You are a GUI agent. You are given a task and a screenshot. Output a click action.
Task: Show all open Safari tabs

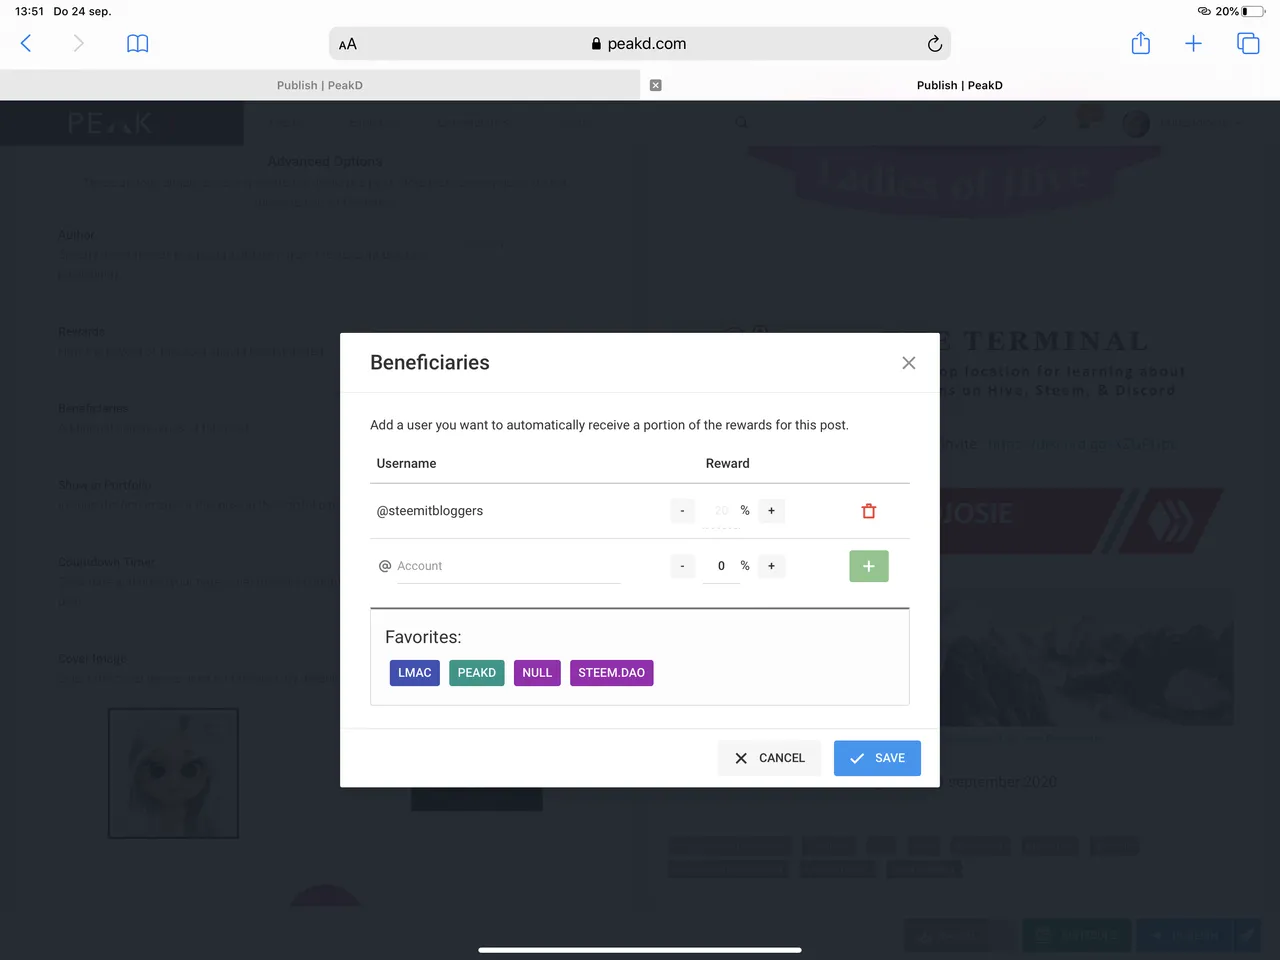[x=1248, y=43]
